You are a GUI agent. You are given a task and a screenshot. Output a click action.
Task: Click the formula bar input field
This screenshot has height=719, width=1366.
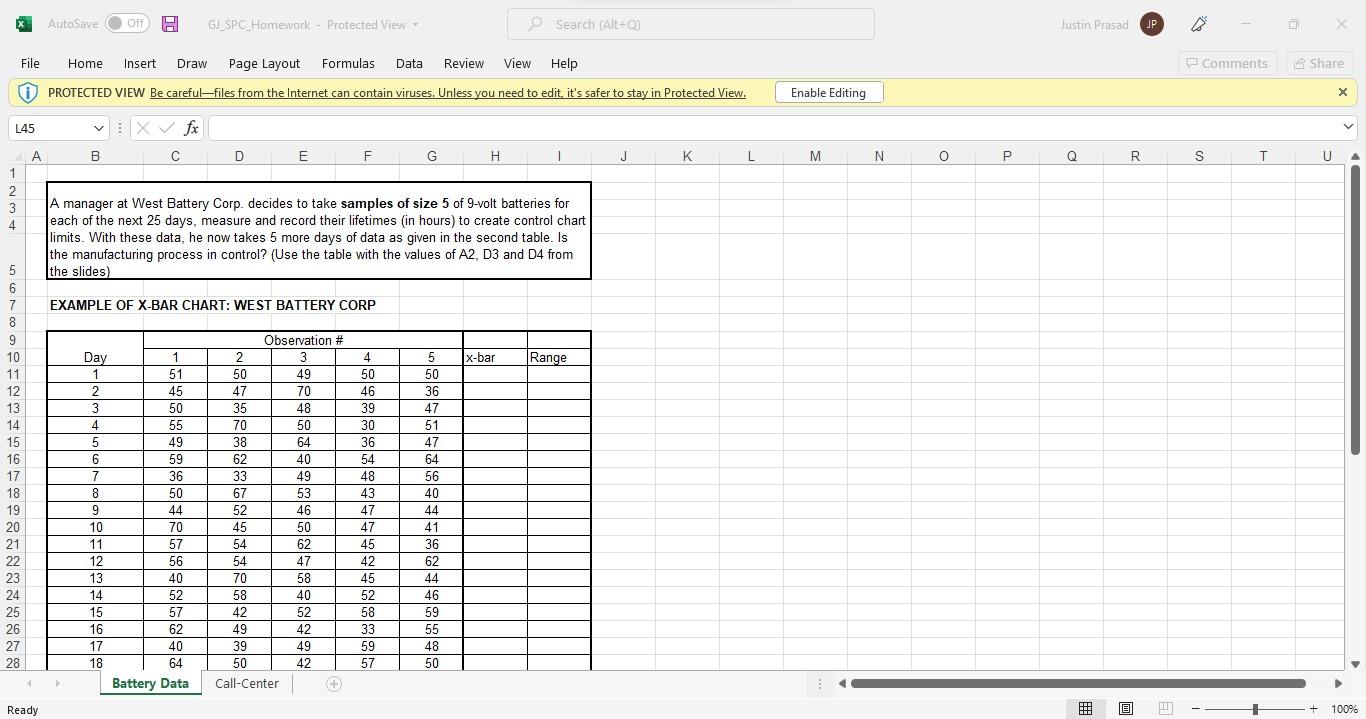774,128
